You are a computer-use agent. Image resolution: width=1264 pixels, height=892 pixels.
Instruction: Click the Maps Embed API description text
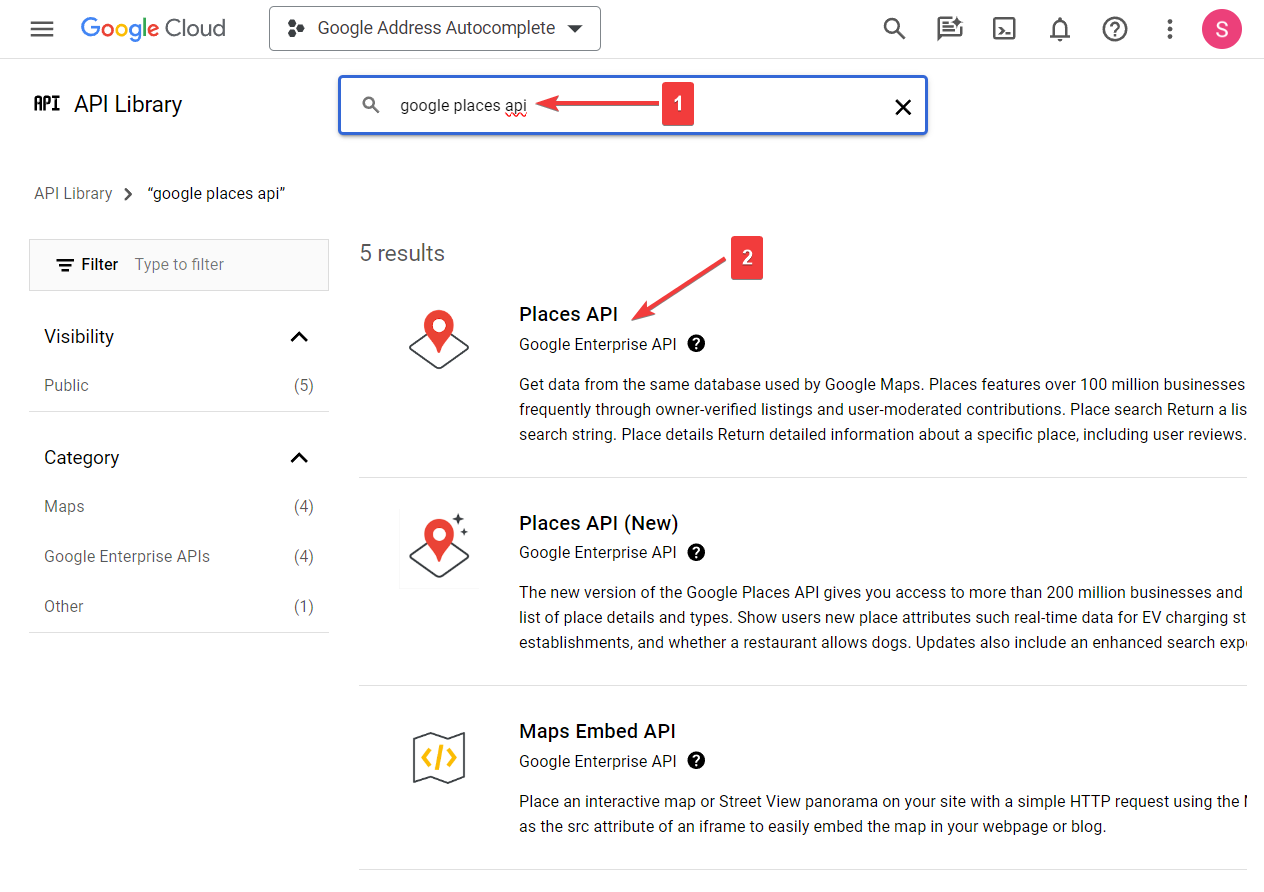pos(883,815)
